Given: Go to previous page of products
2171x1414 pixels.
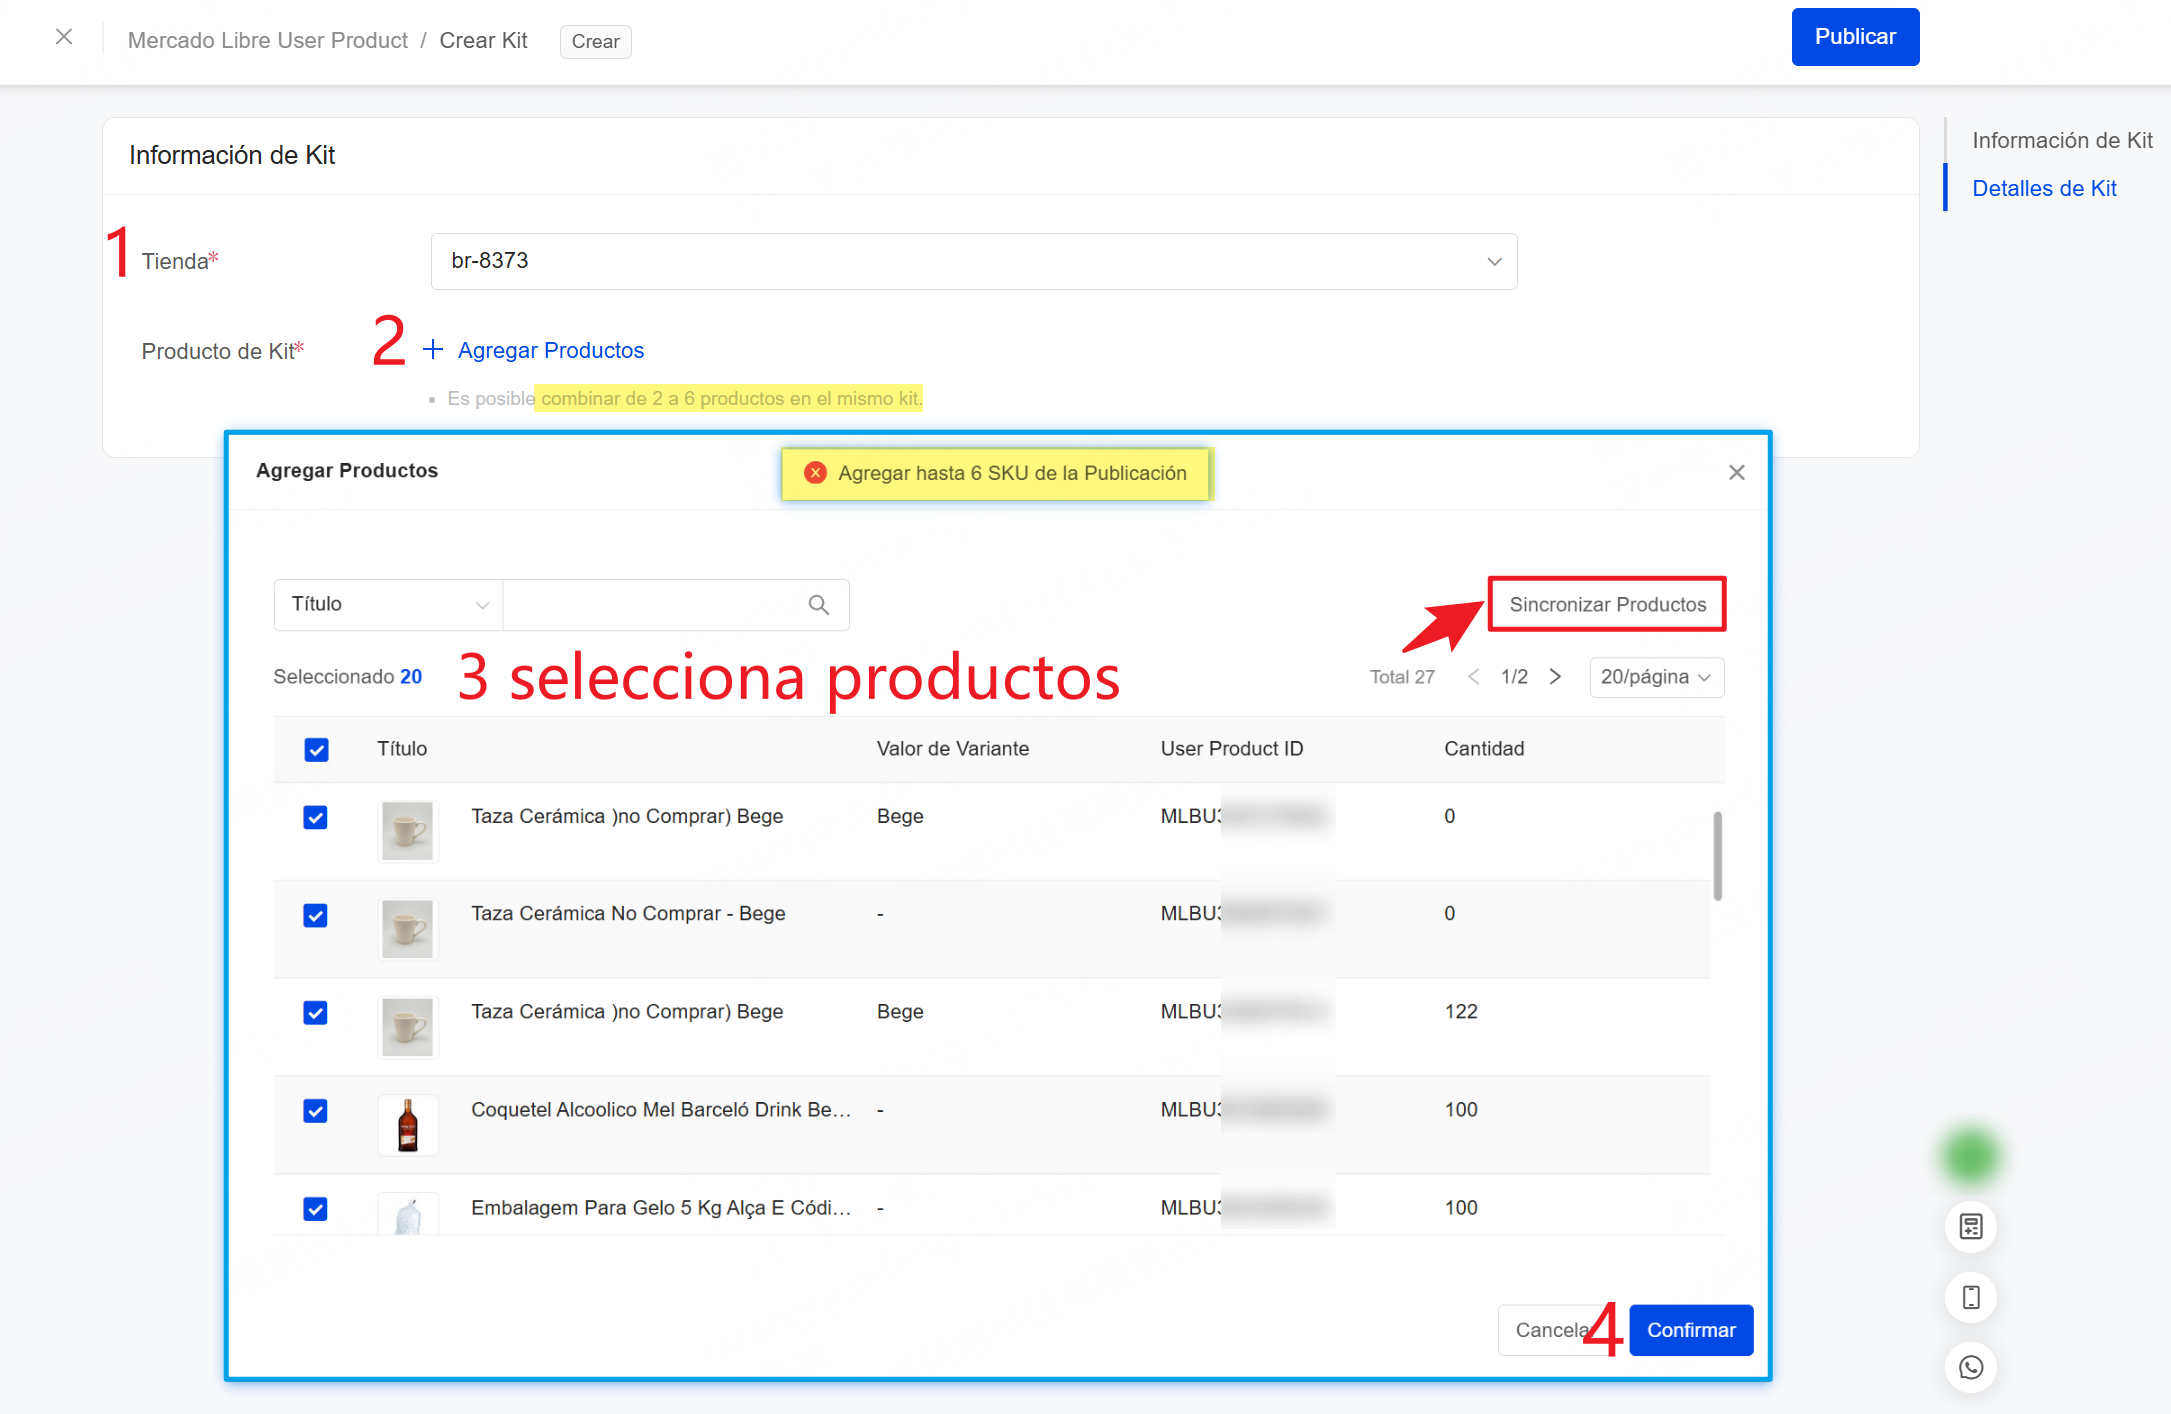Looking at the screenshot, I should [x=1473, y=677].
